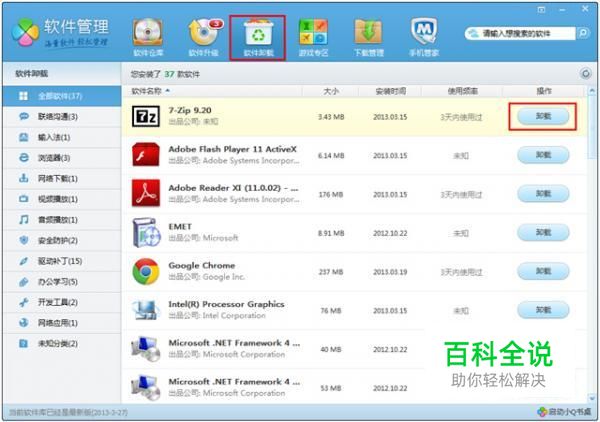Click the Intel Processor Graphics icon
This screenshot has height=422, width=600.
[x=145, y=310]
